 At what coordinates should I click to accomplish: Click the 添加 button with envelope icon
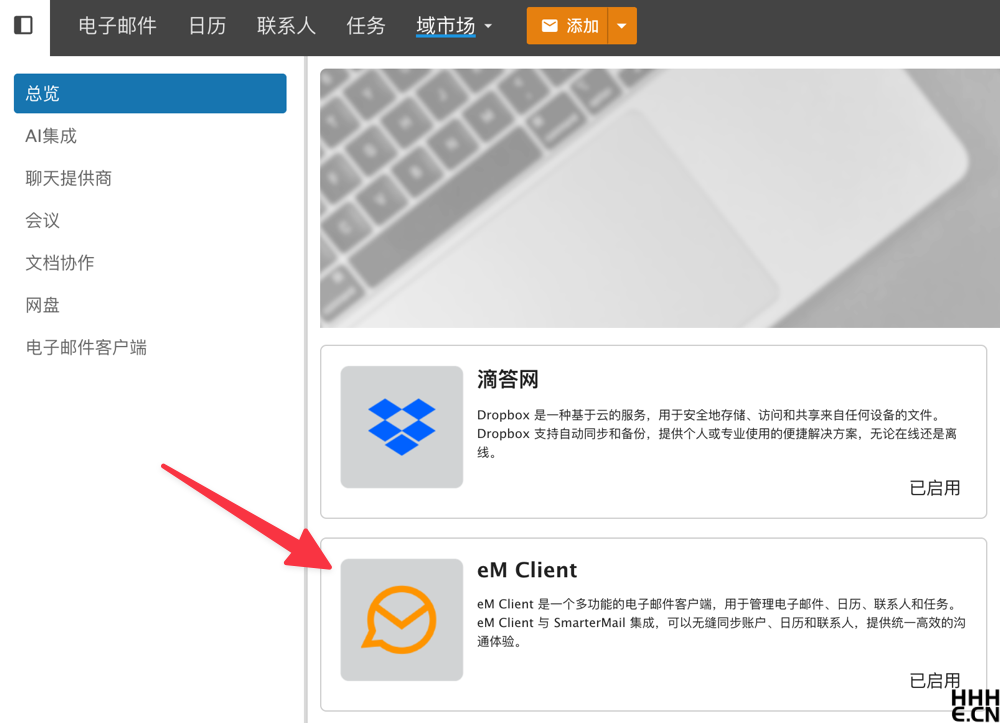click(x=568, y=26)
